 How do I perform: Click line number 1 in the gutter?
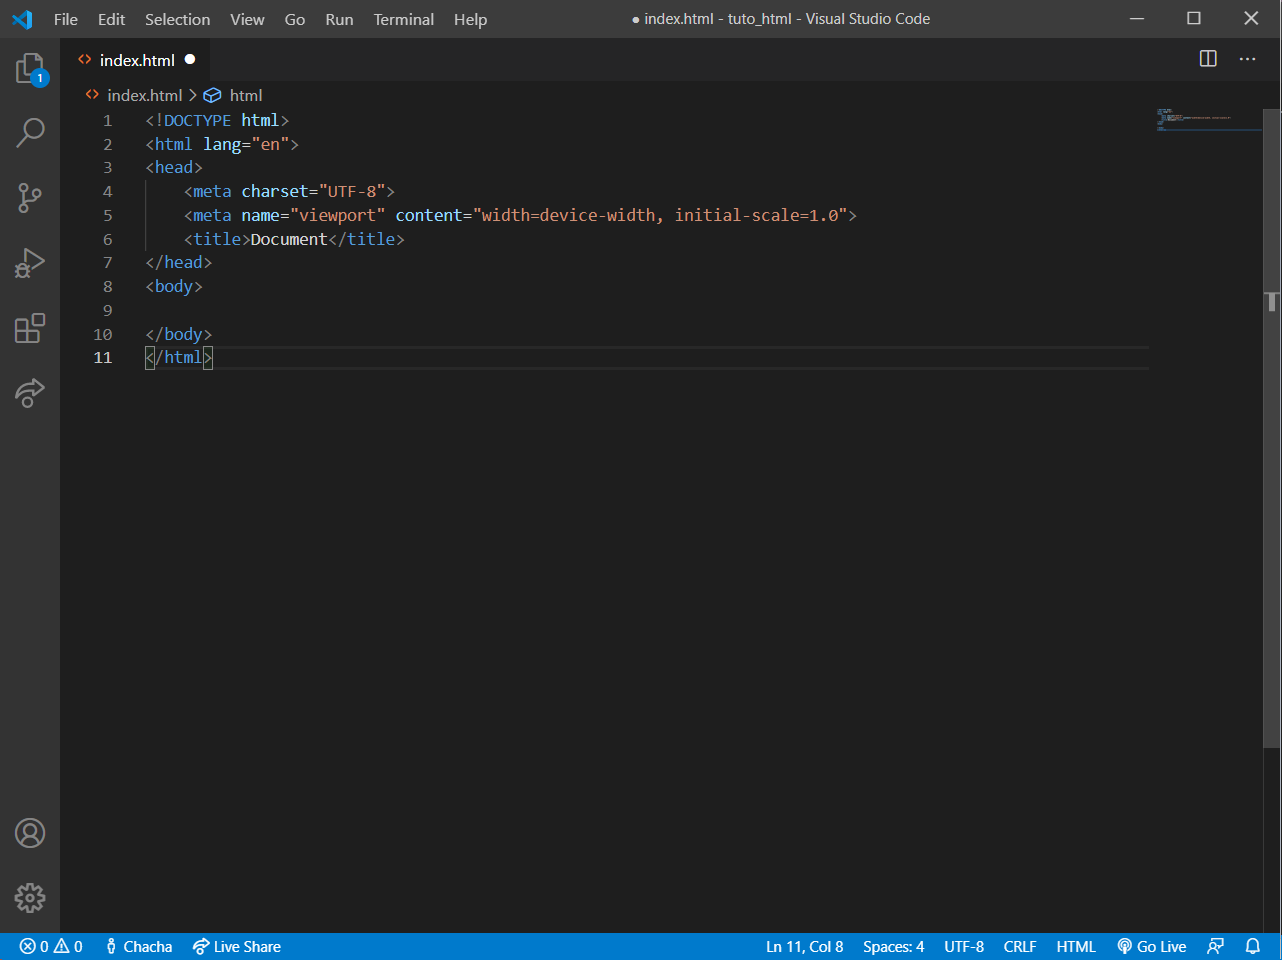click(x=107, y=120)
